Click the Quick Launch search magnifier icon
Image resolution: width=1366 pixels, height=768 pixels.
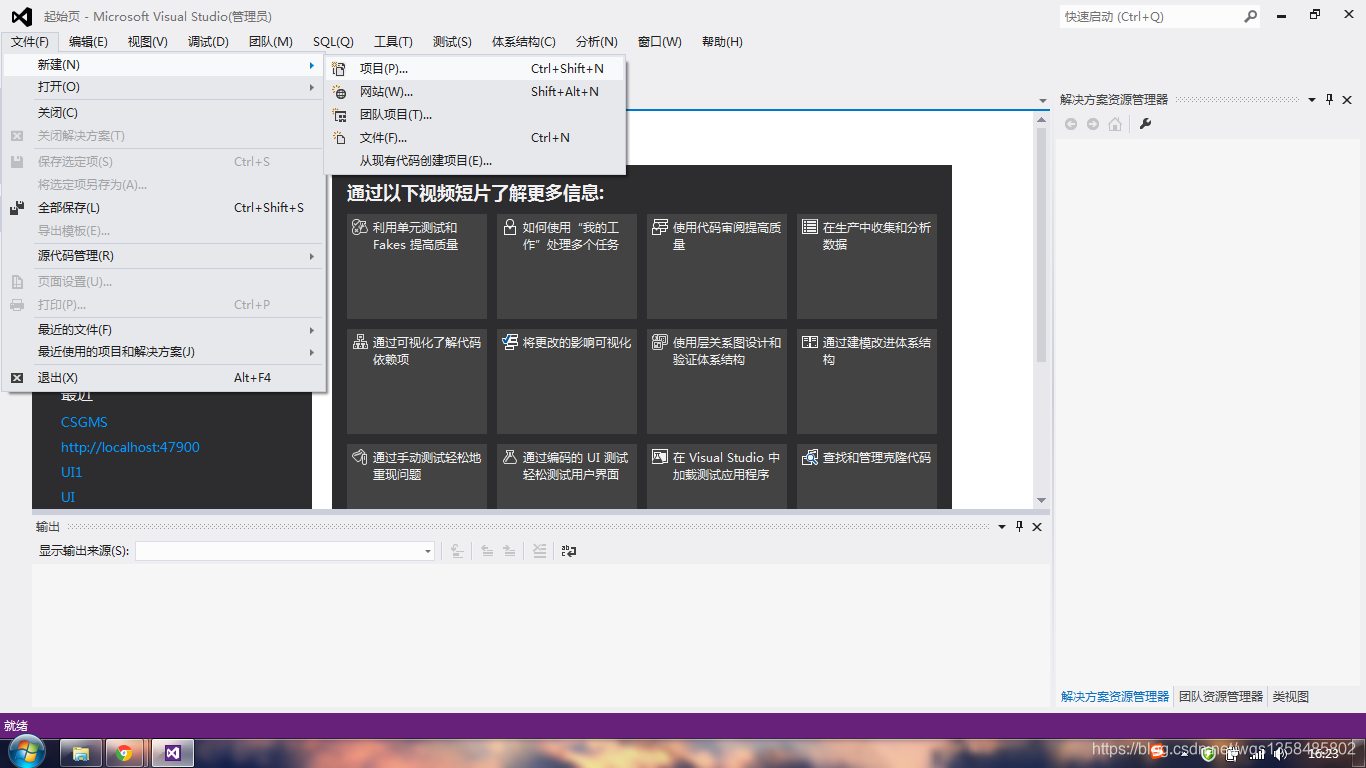pos(1250,16)
